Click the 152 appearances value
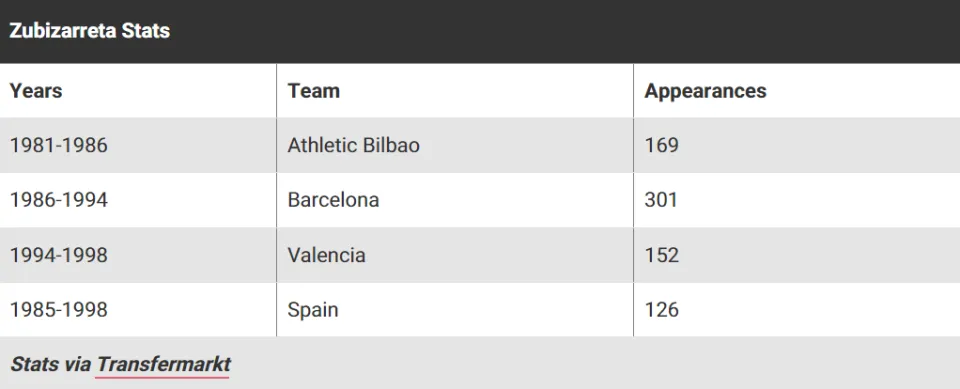Image resolution: width=960 pixels, height=389 pixels. click(662, 255)
